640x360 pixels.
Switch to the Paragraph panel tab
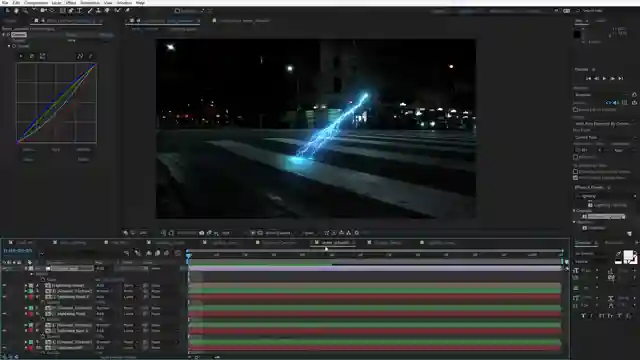[x=614, y=243]
